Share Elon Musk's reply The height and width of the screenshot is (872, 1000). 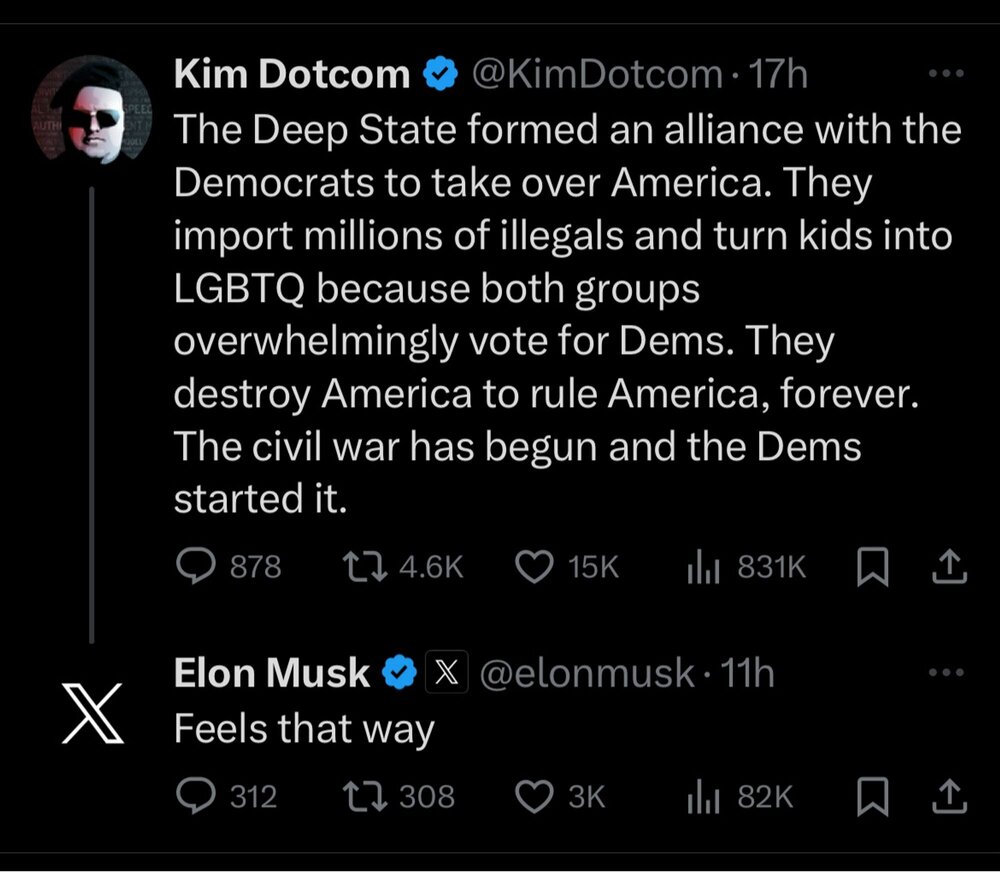949,797
